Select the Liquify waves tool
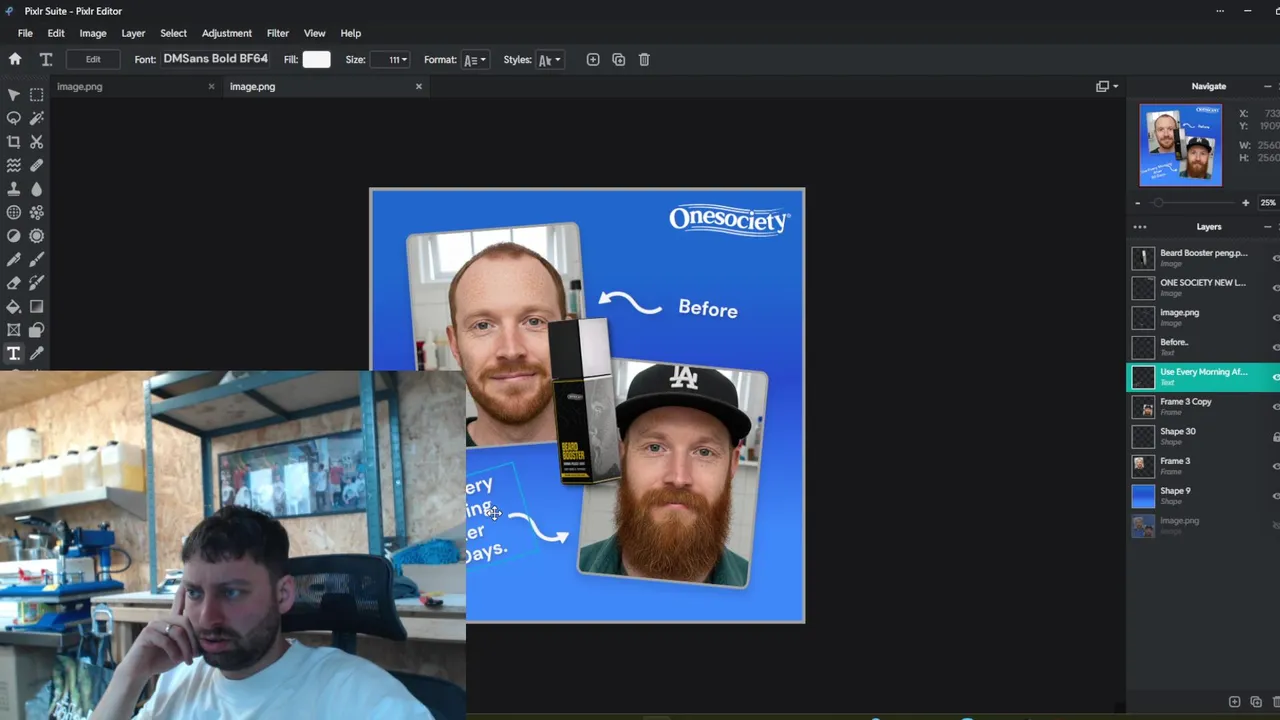The image size is (1280, 720). (14, 165)
